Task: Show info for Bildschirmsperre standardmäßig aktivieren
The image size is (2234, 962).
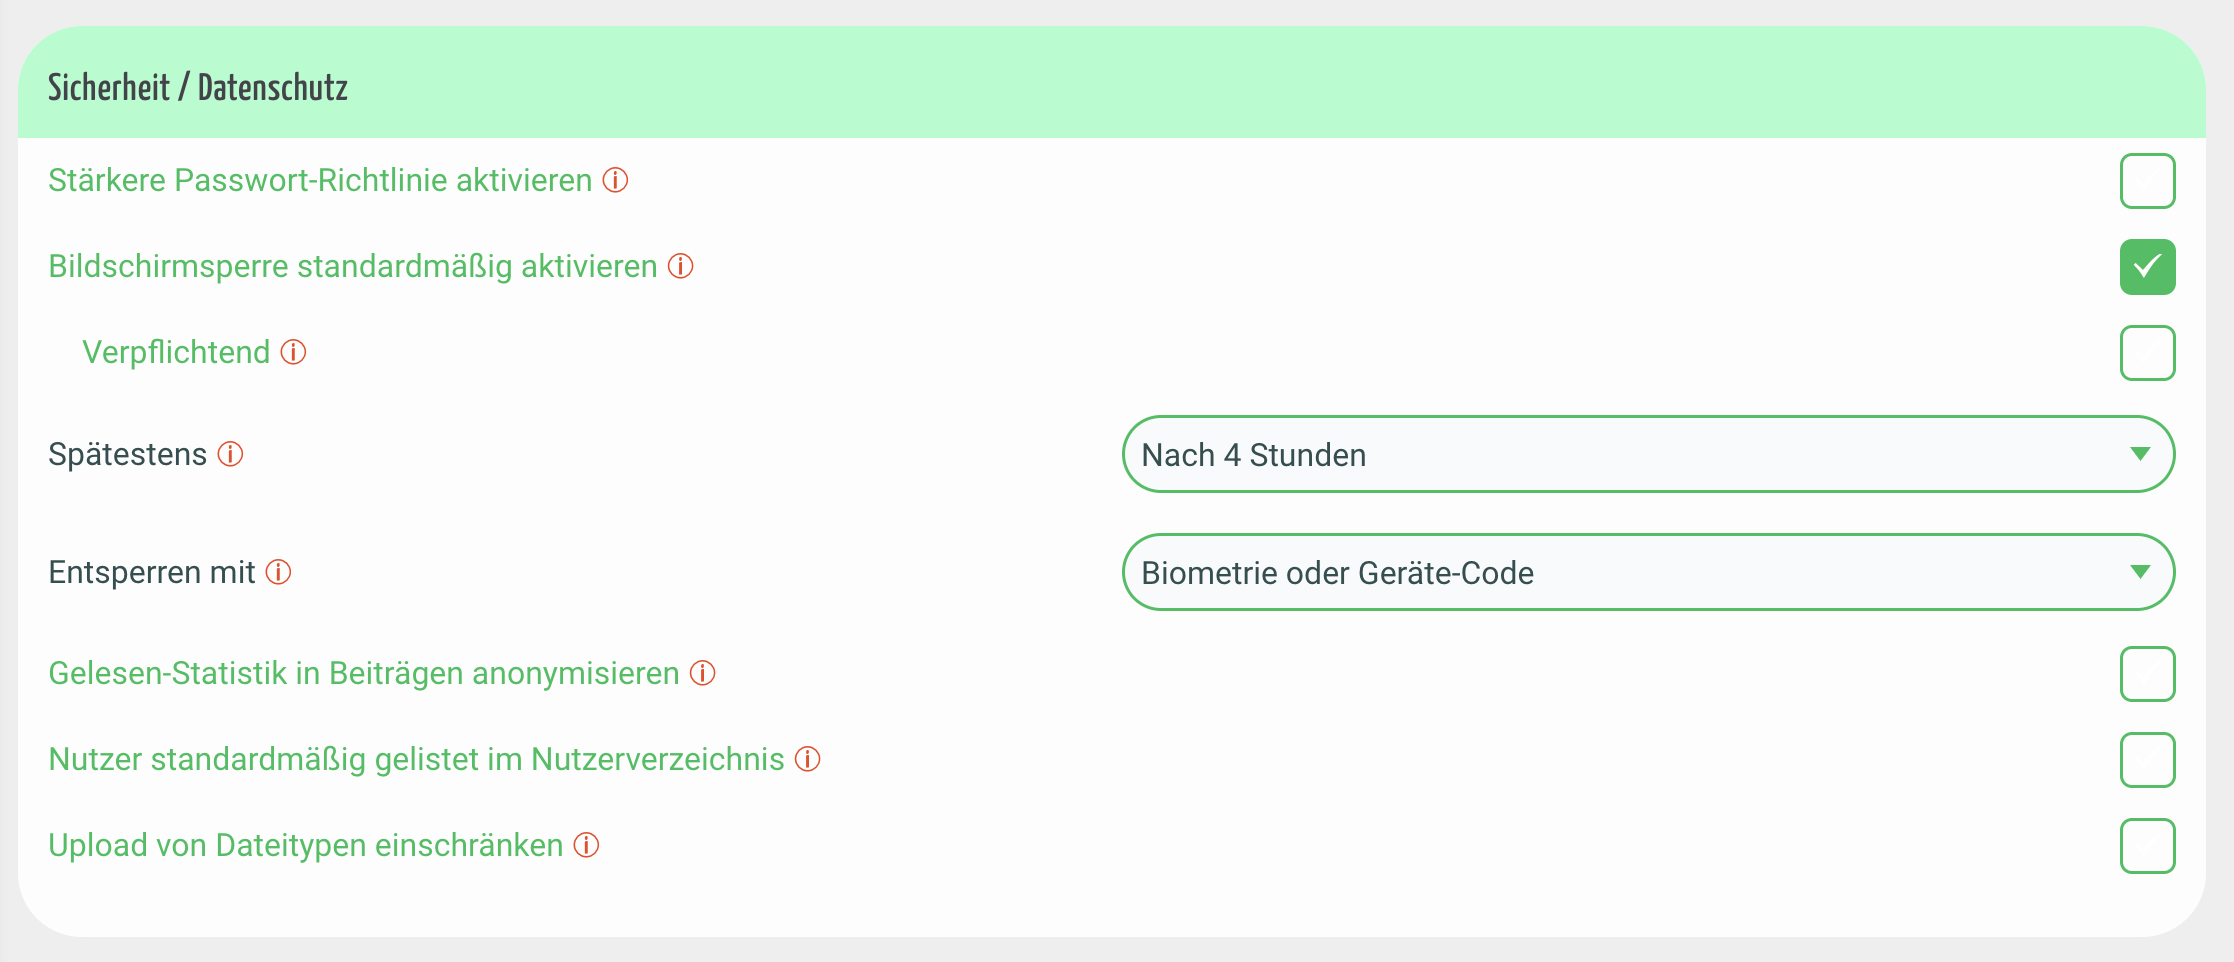Action: (680, 266)
